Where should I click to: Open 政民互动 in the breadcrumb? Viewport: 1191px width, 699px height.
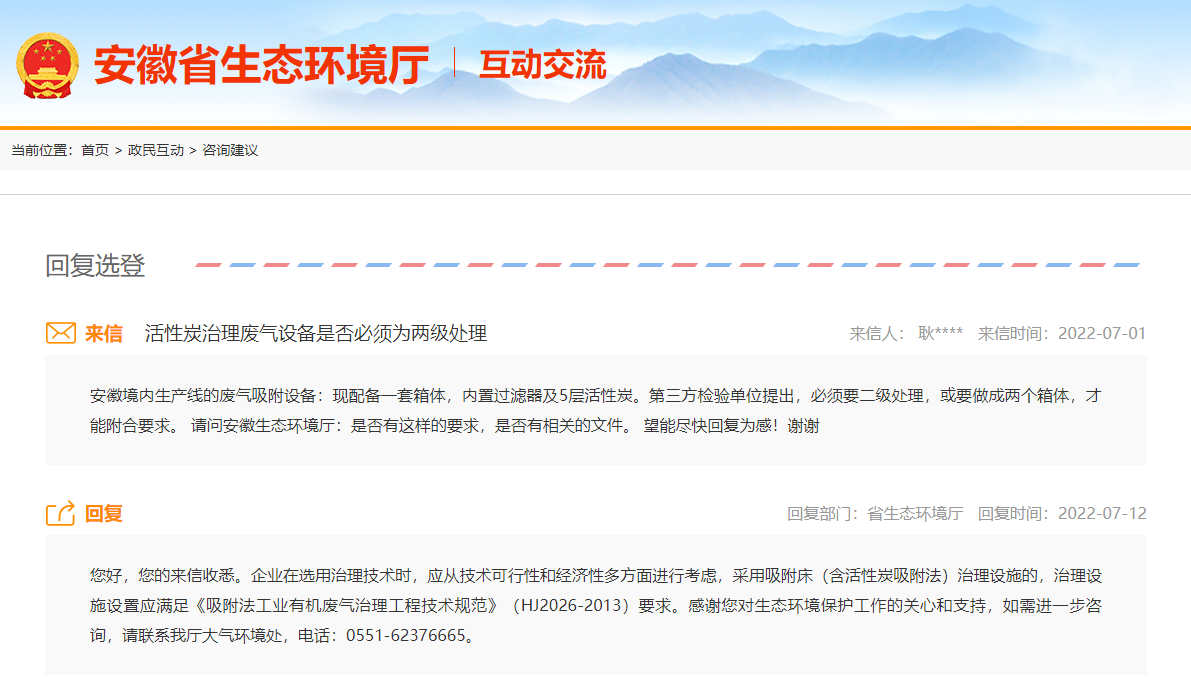coord(156,150)
